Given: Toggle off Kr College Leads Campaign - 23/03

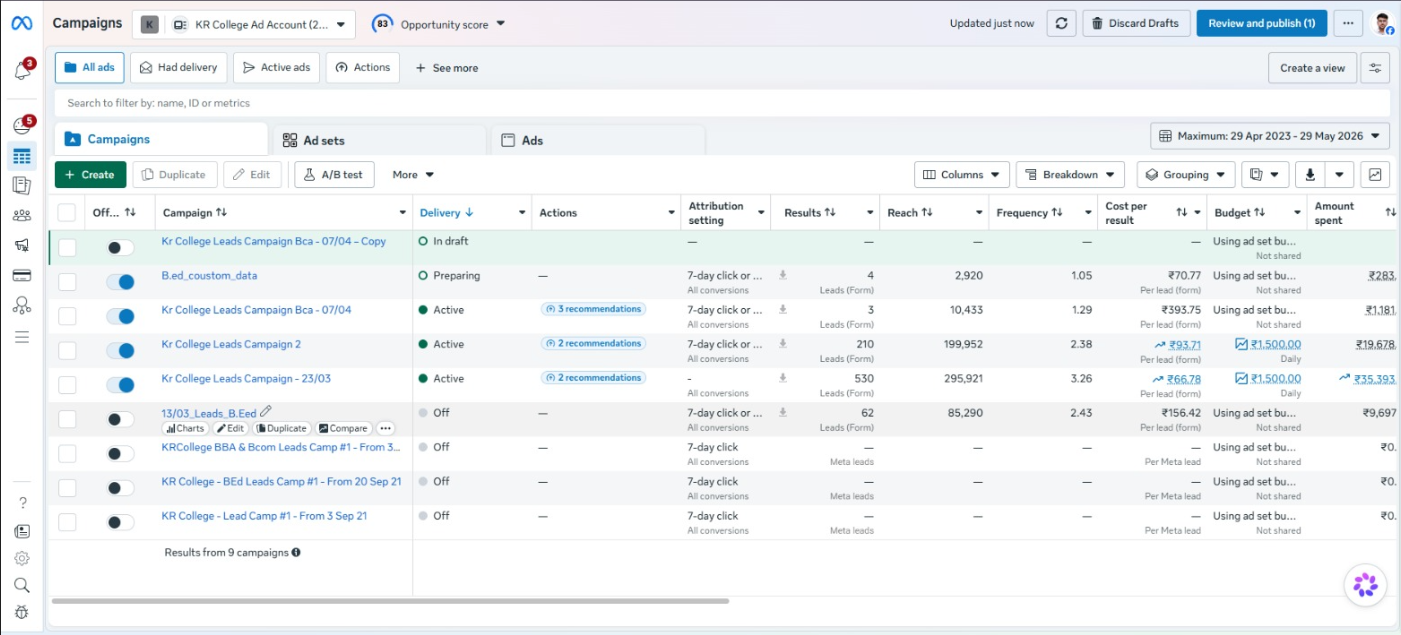Looking at the screenshot, I should click(x=120, y=385).
